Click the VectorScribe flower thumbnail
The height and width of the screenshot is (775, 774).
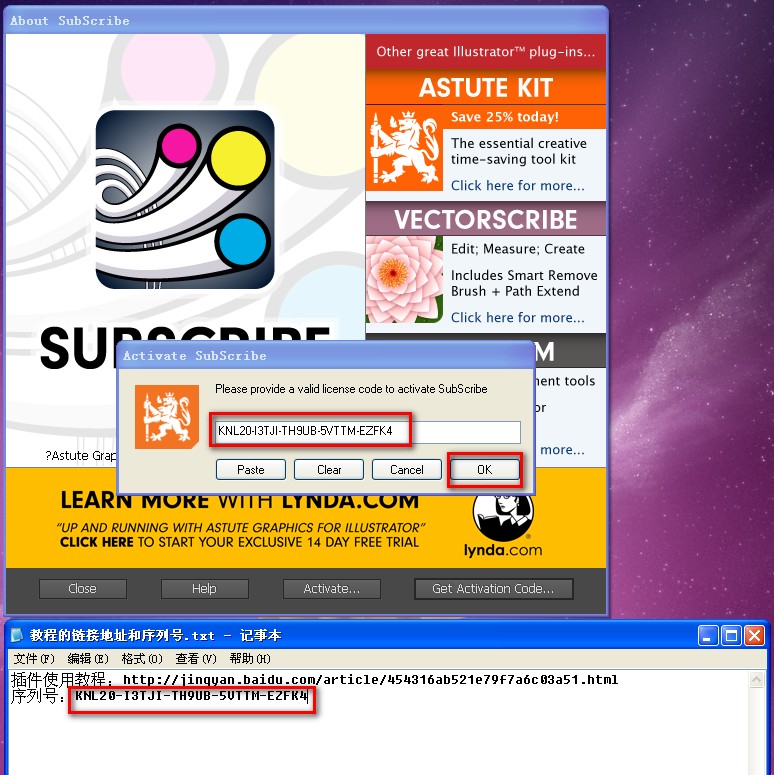404,280
